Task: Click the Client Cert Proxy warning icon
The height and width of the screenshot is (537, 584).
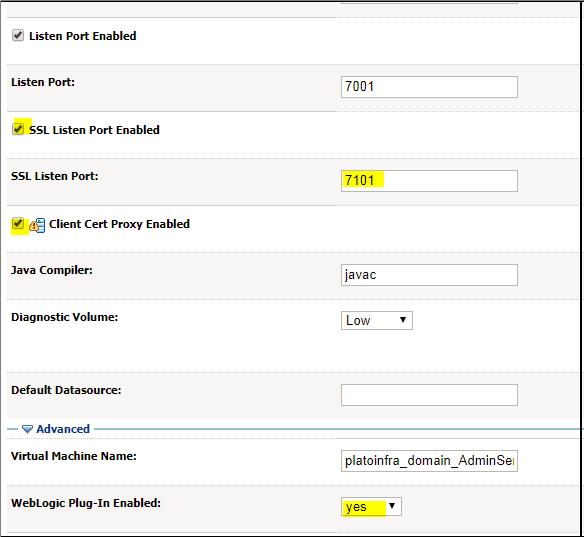Action: pos(37,225)
